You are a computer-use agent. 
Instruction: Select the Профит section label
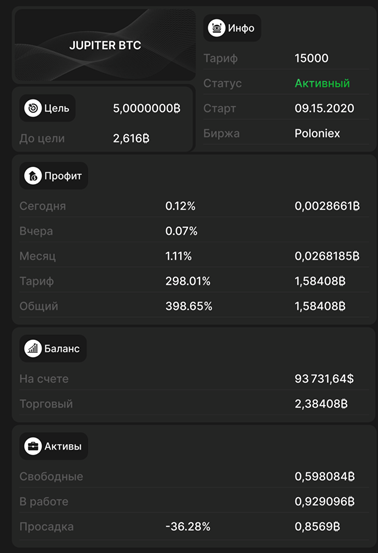point(63,176)
